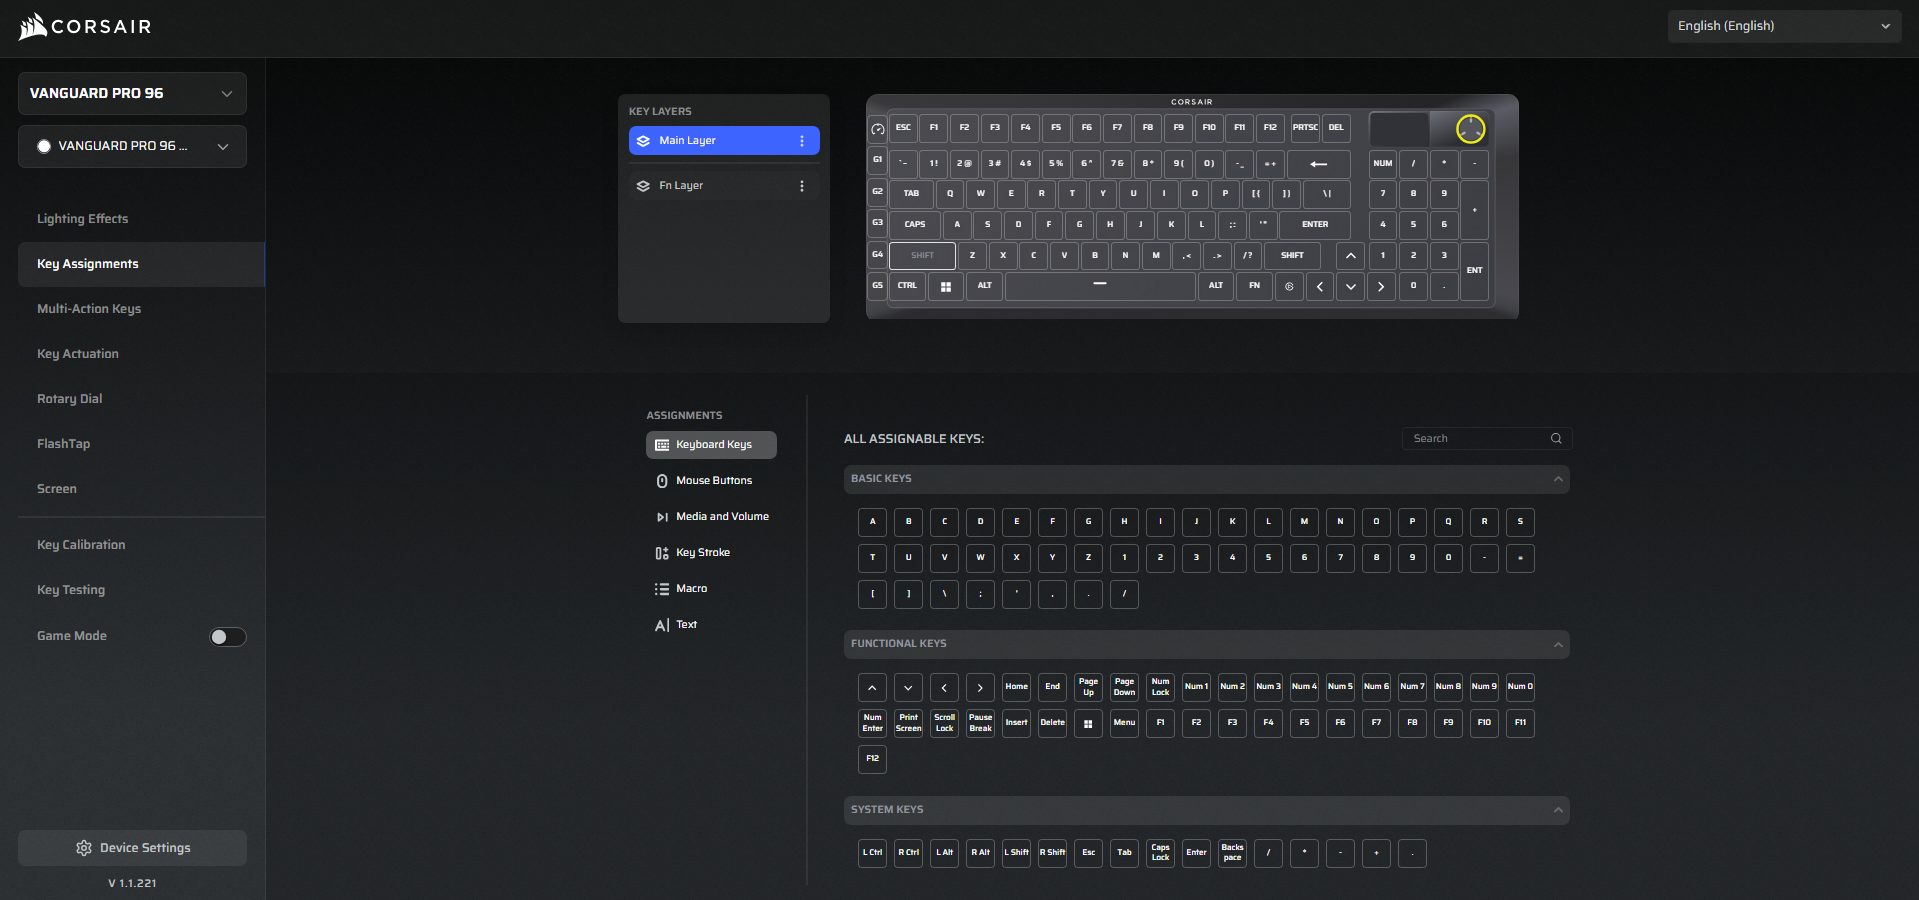The image size is (1919, 900).
Task: Open the Main Layer options menu
Action: click(x=802, y=141)
